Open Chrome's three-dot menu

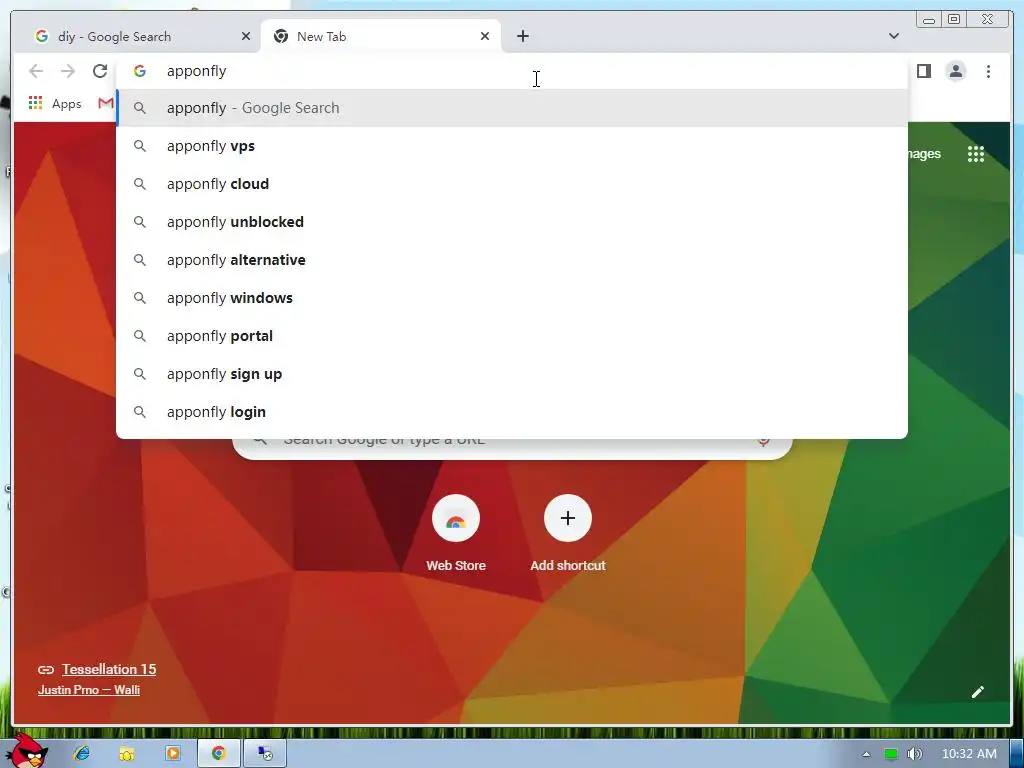click(x=988, y=71)
